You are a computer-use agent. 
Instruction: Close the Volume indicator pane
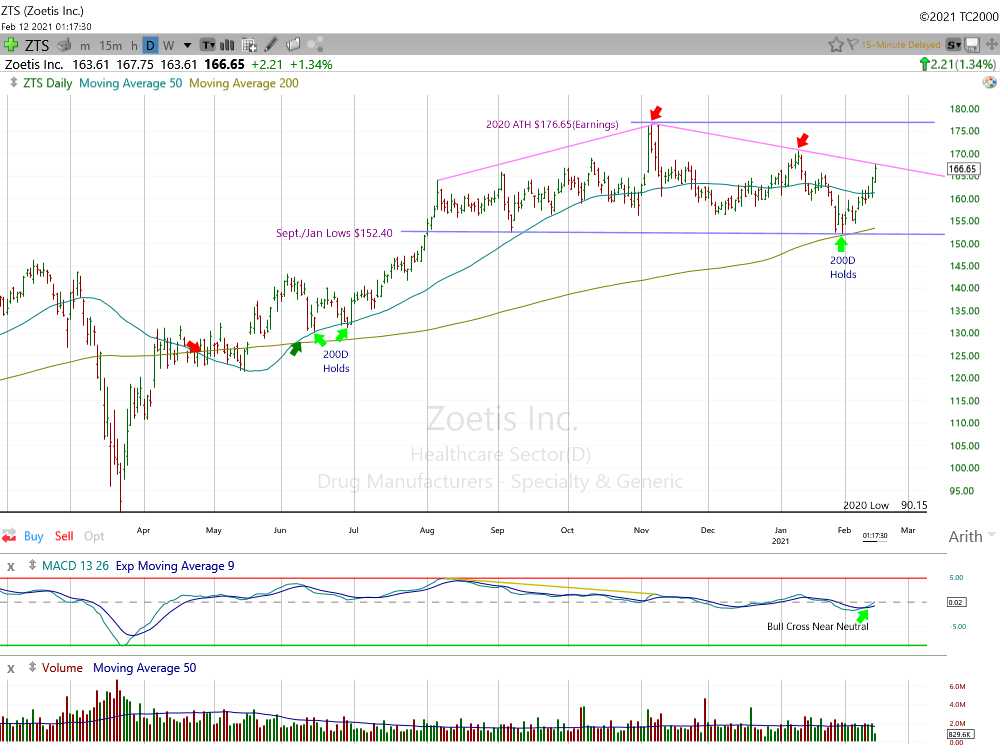coord(11,668)
